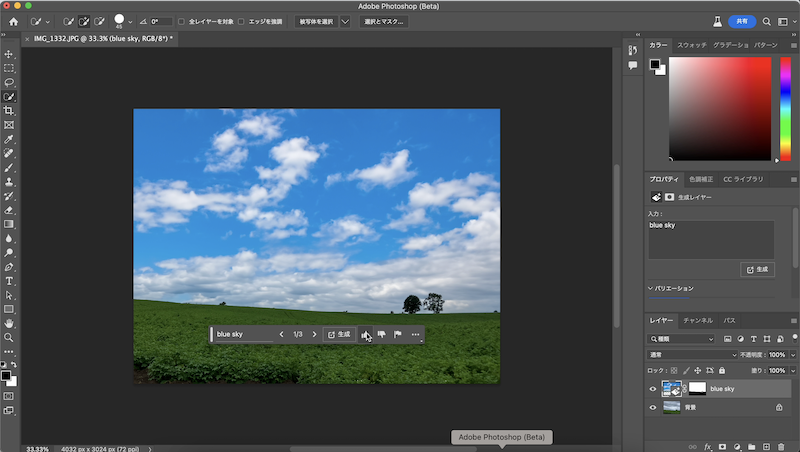Hide the 背景 layer
The width and height of the screenshot is (800, 452).
[653, 408]
